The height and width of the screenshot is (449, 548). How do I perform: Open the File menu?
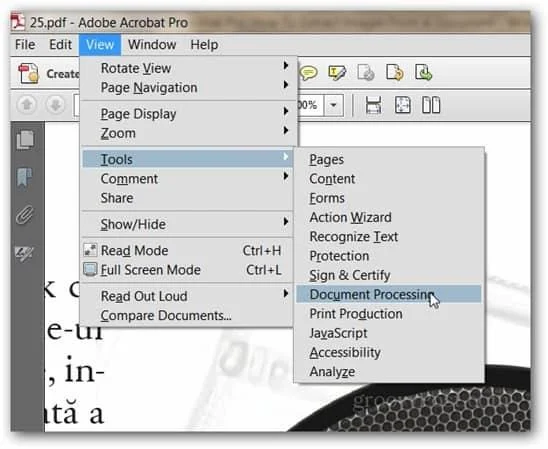coord(25,45)
